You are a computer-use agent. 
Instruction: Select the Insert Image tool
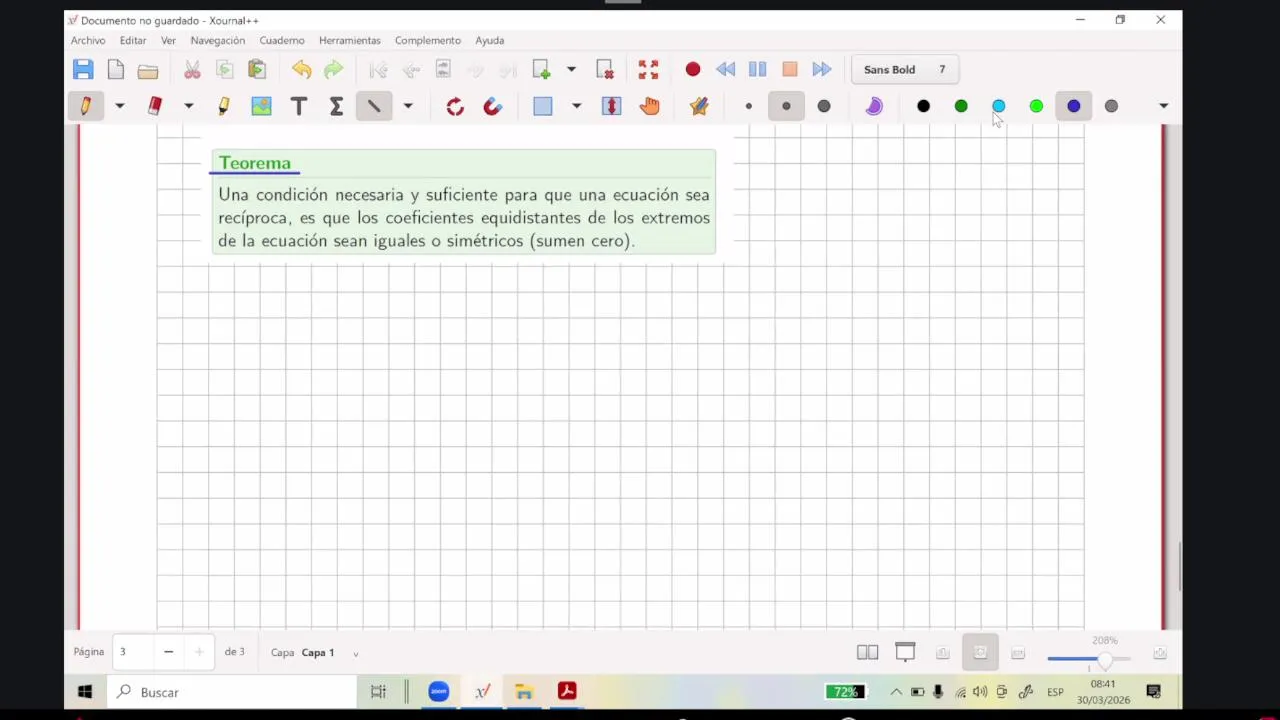(261, 106)
